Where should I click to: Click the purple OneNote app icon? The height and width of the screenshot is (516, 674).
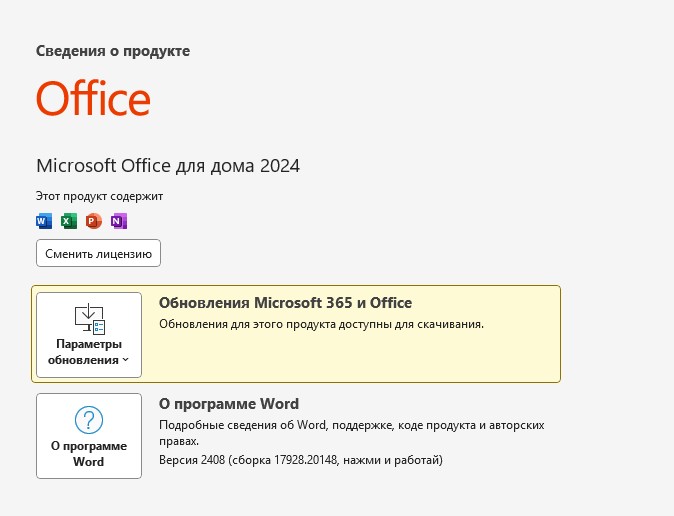coord(119,221)
